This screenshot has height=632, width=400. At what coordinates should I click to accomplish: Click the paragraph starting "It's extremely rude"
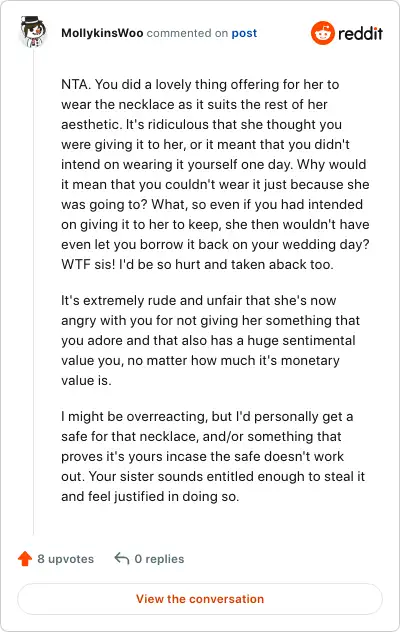pyautogui.click(x=210, y=340)
